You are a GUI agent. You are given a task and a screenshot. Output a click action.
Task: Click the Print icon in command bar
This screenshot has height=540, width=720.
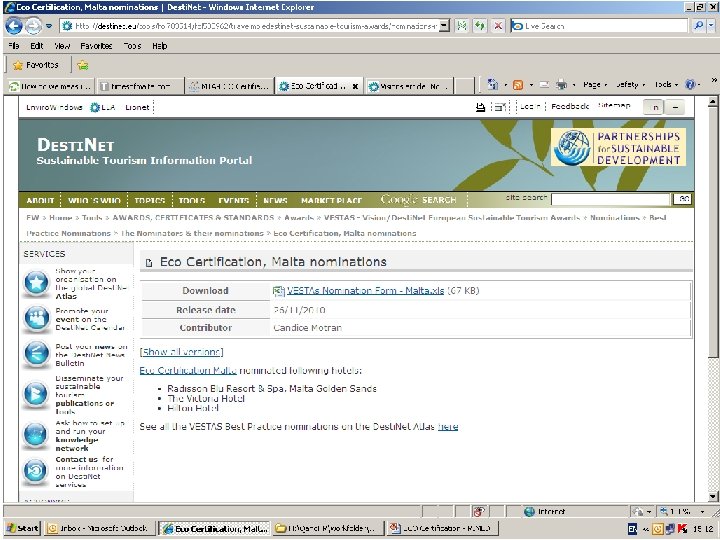click(561, 85)
